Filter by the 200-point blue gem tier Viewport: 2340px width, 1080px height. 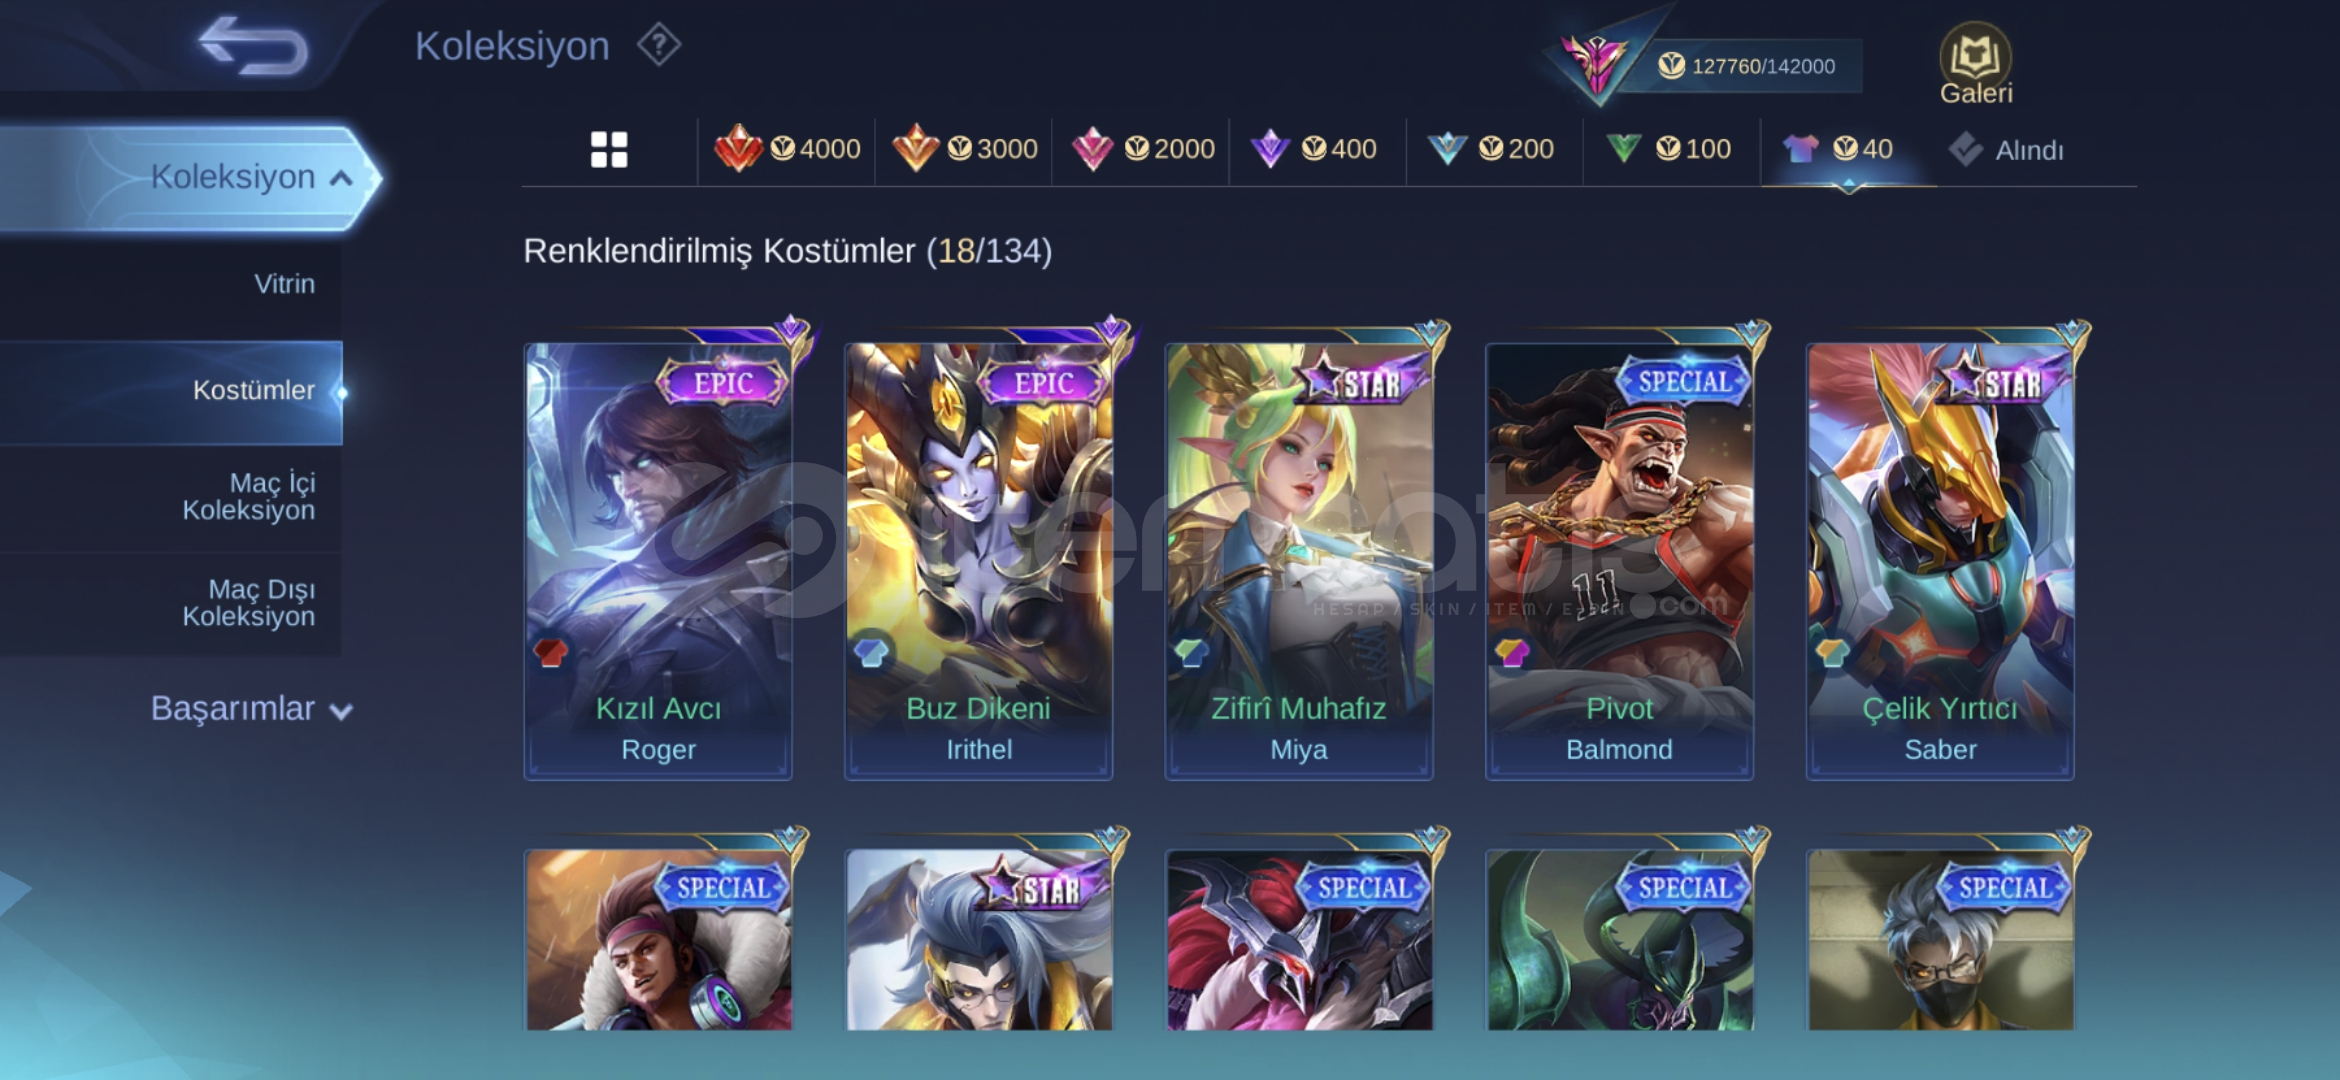coord(1490,150)
